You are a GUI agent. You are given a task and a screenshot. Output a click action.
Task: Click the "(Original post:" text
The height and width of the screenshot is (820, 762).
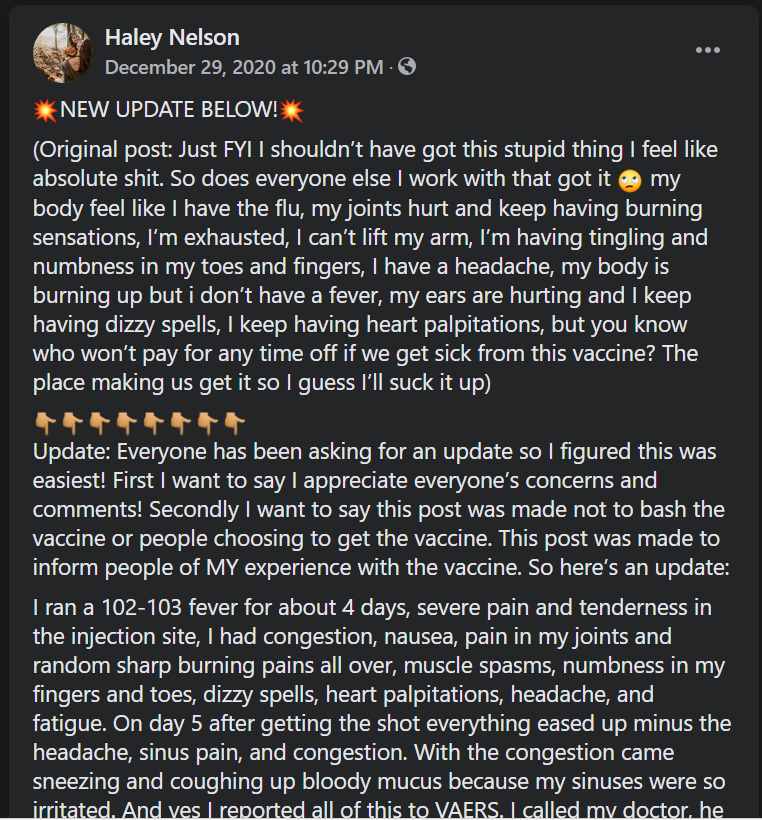click(x=103, y=150)
